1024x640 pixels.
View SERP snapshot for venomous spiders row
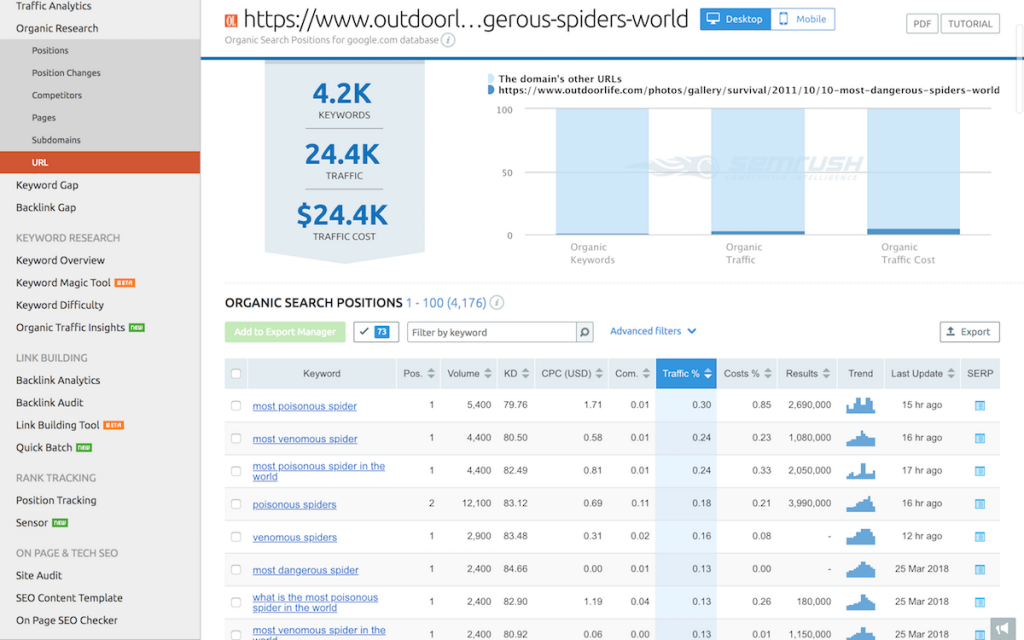pos(980,537)
